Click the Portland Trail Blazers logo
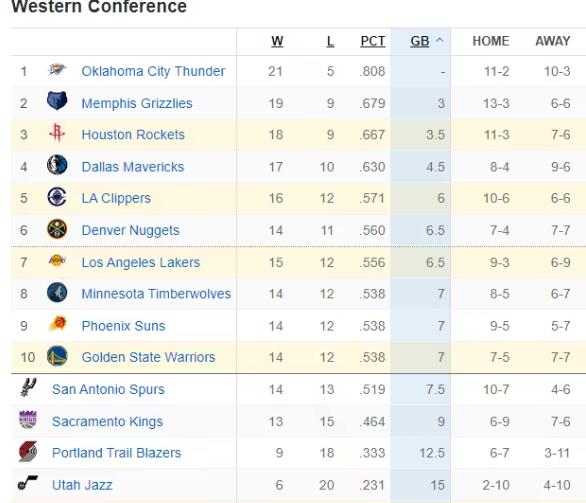 28,452
